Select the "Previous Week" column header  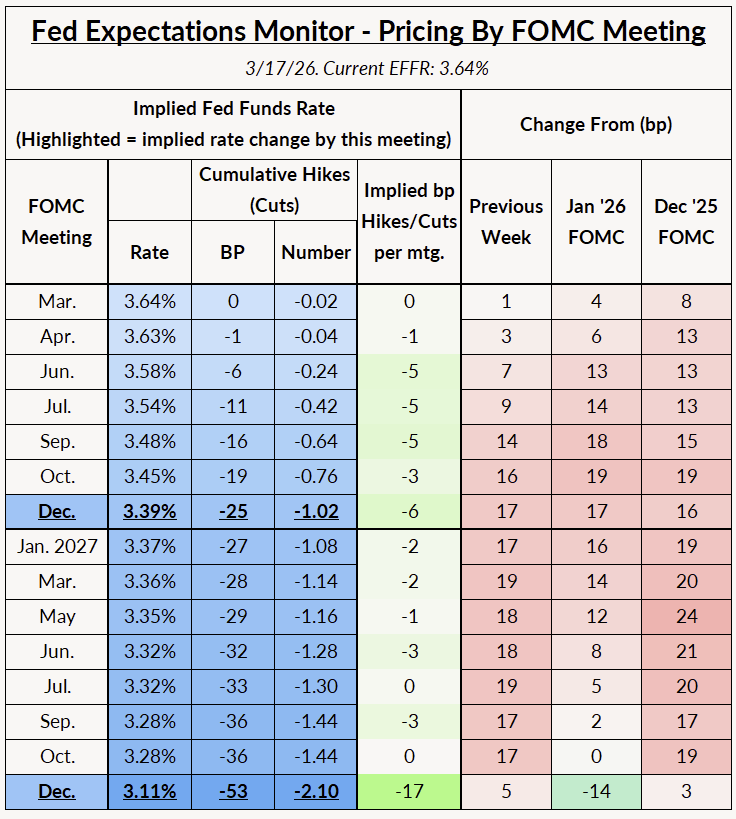coord(506,221)
